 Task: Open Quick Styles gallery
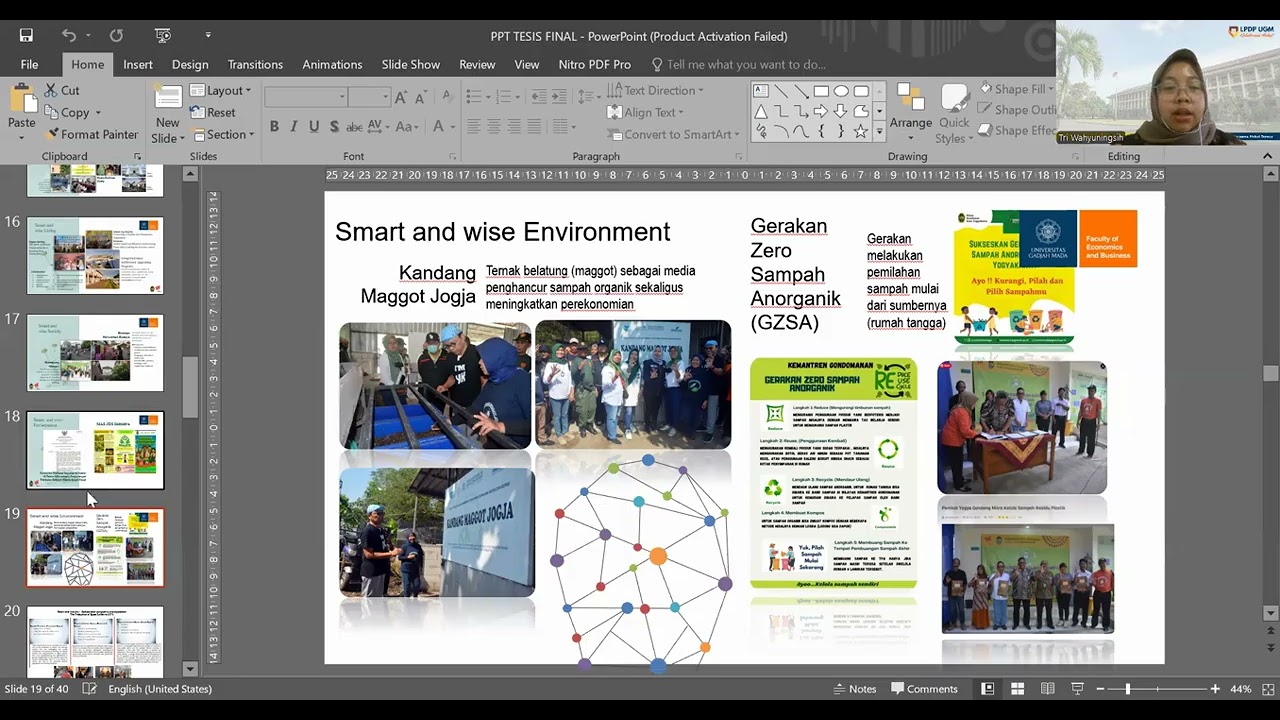tap(954, 113)
